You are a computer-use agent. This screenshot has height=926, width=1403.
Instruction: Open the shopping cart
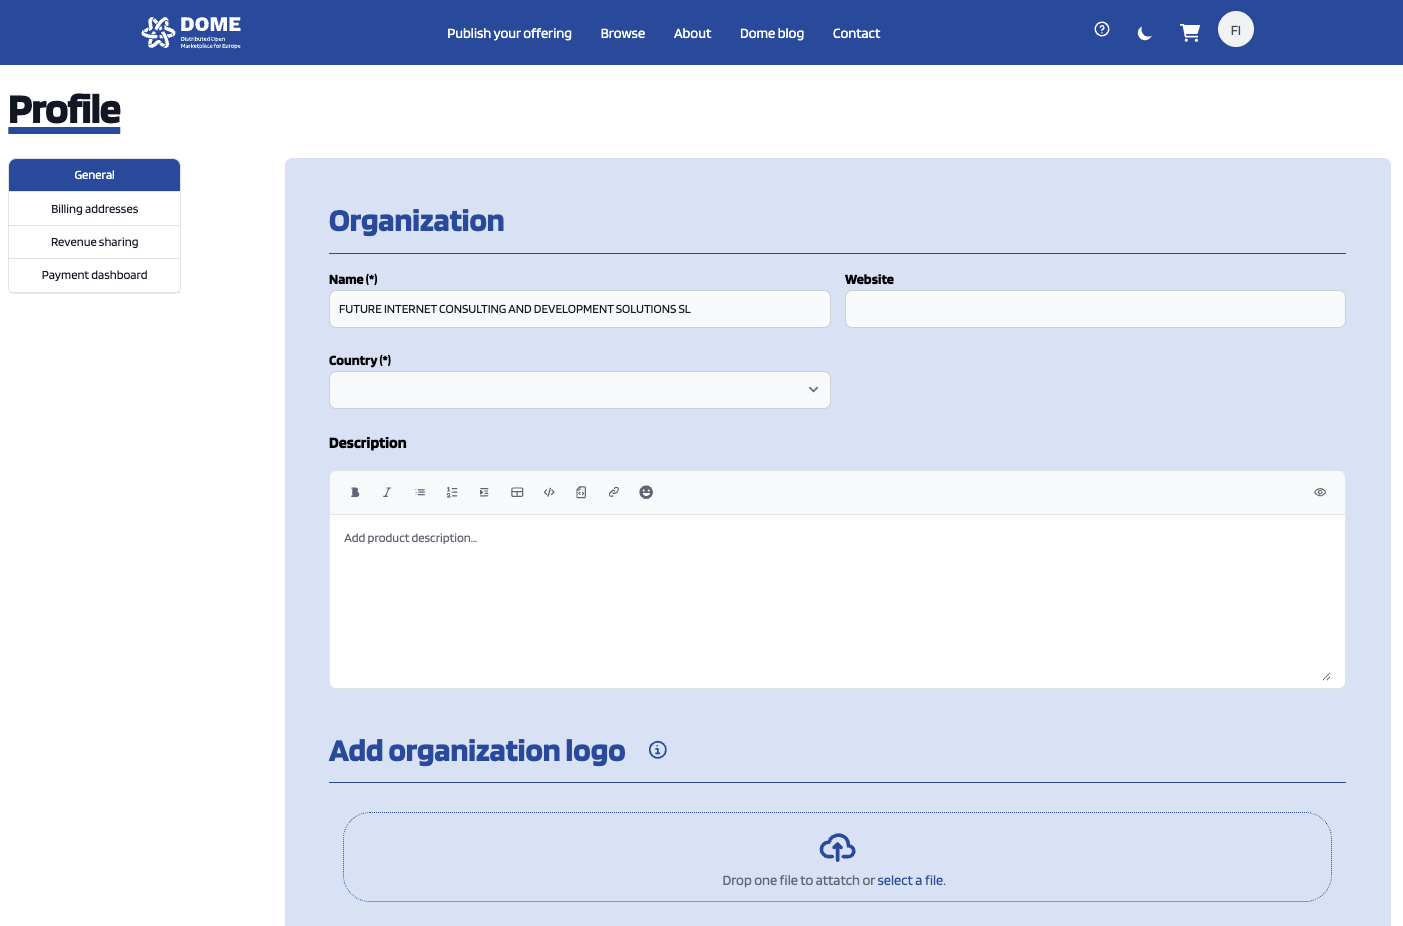pos(1190,33)
